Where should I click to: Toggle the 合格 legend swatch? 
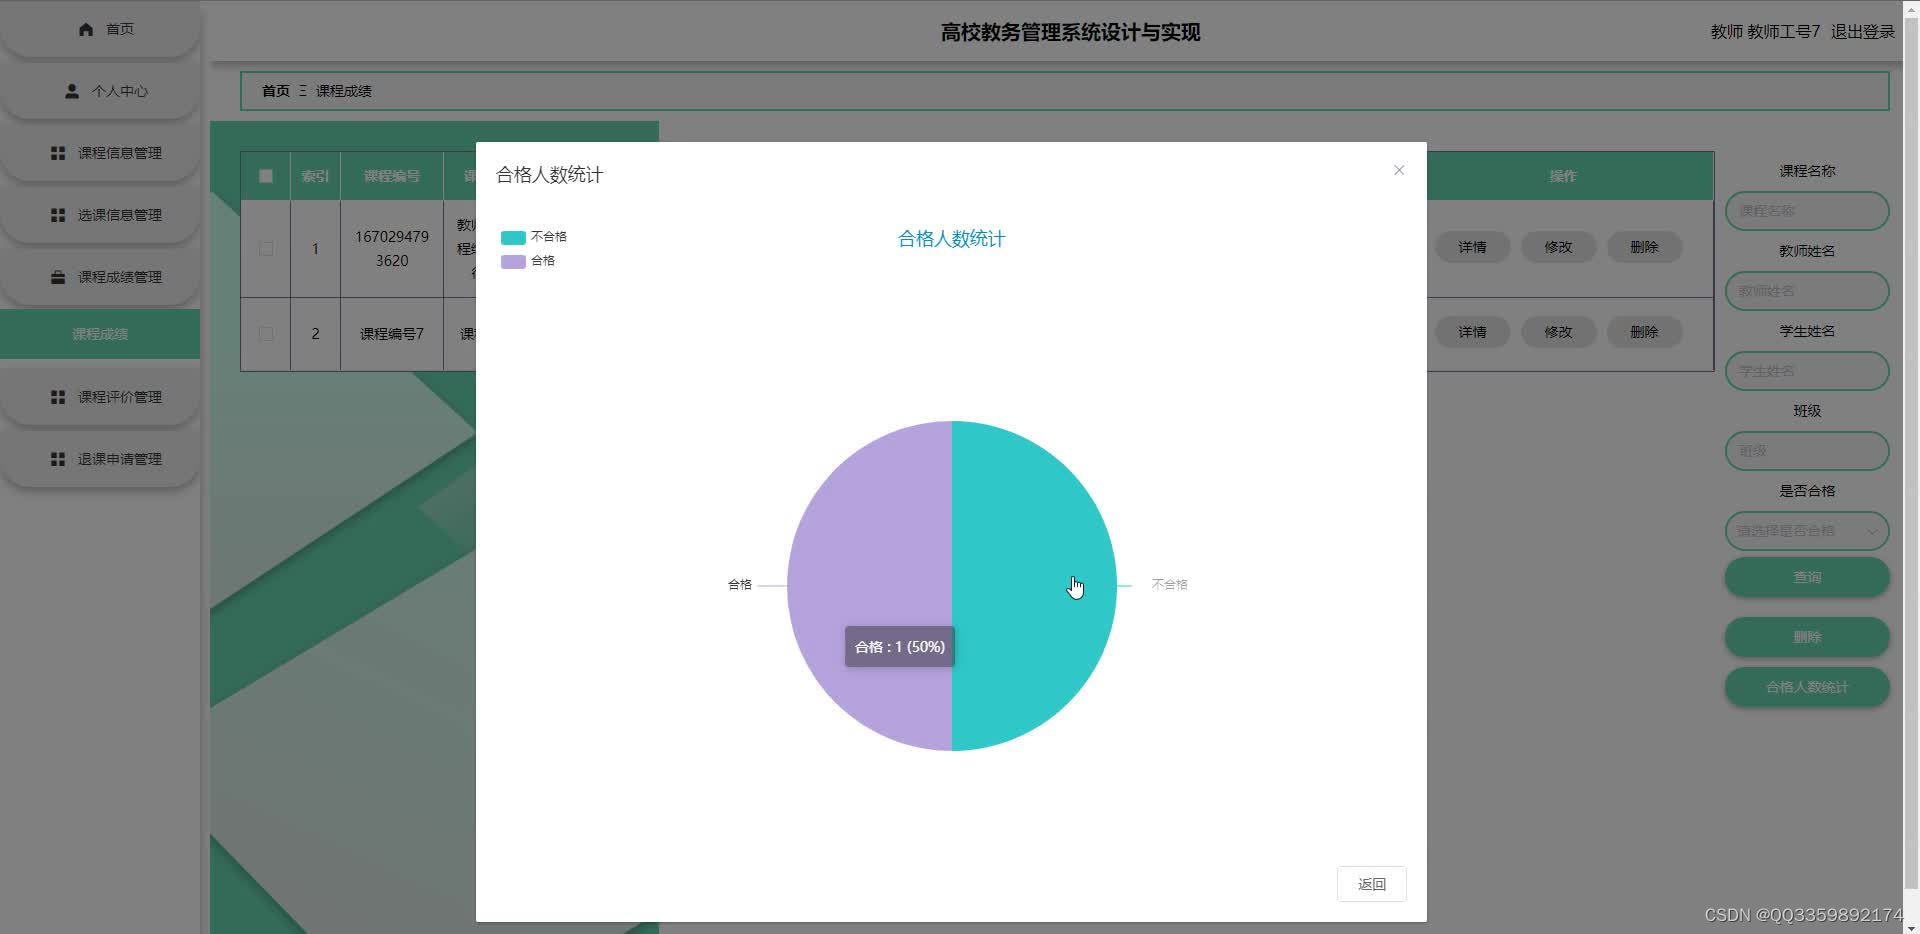(x=513, y=261)
